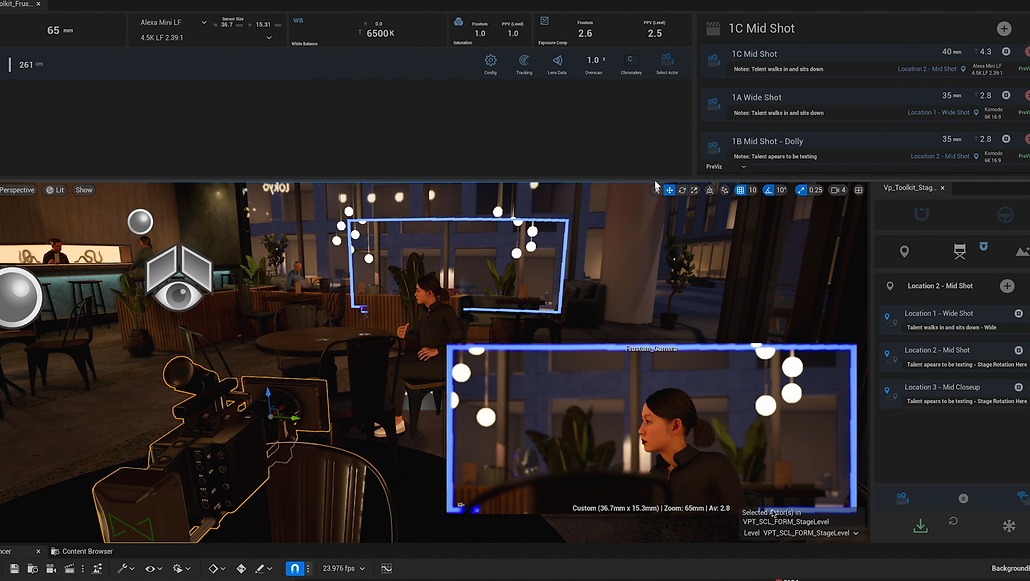Edit the 65 mm focal length field
This screenshot has width=1030, height=581.
point(60,30)
